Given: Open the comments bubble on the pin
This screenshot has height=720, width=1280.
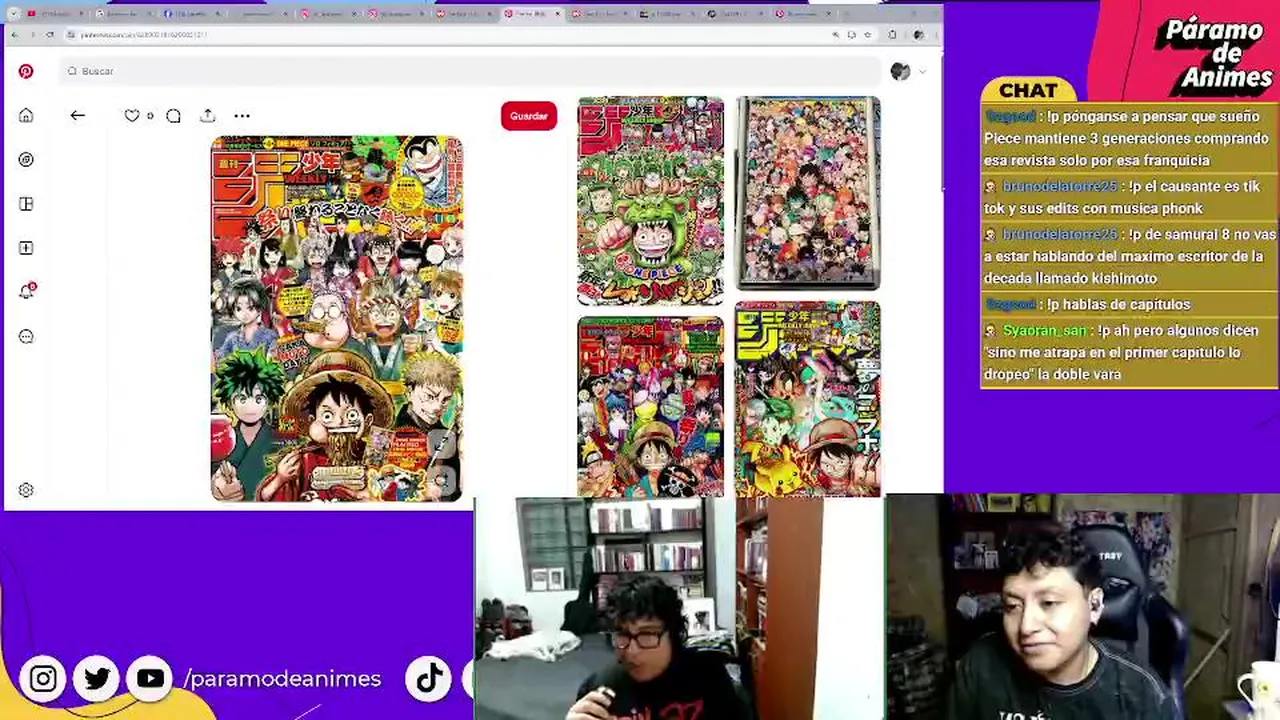Looking at the screenshot, I should [x=173, y=116].
